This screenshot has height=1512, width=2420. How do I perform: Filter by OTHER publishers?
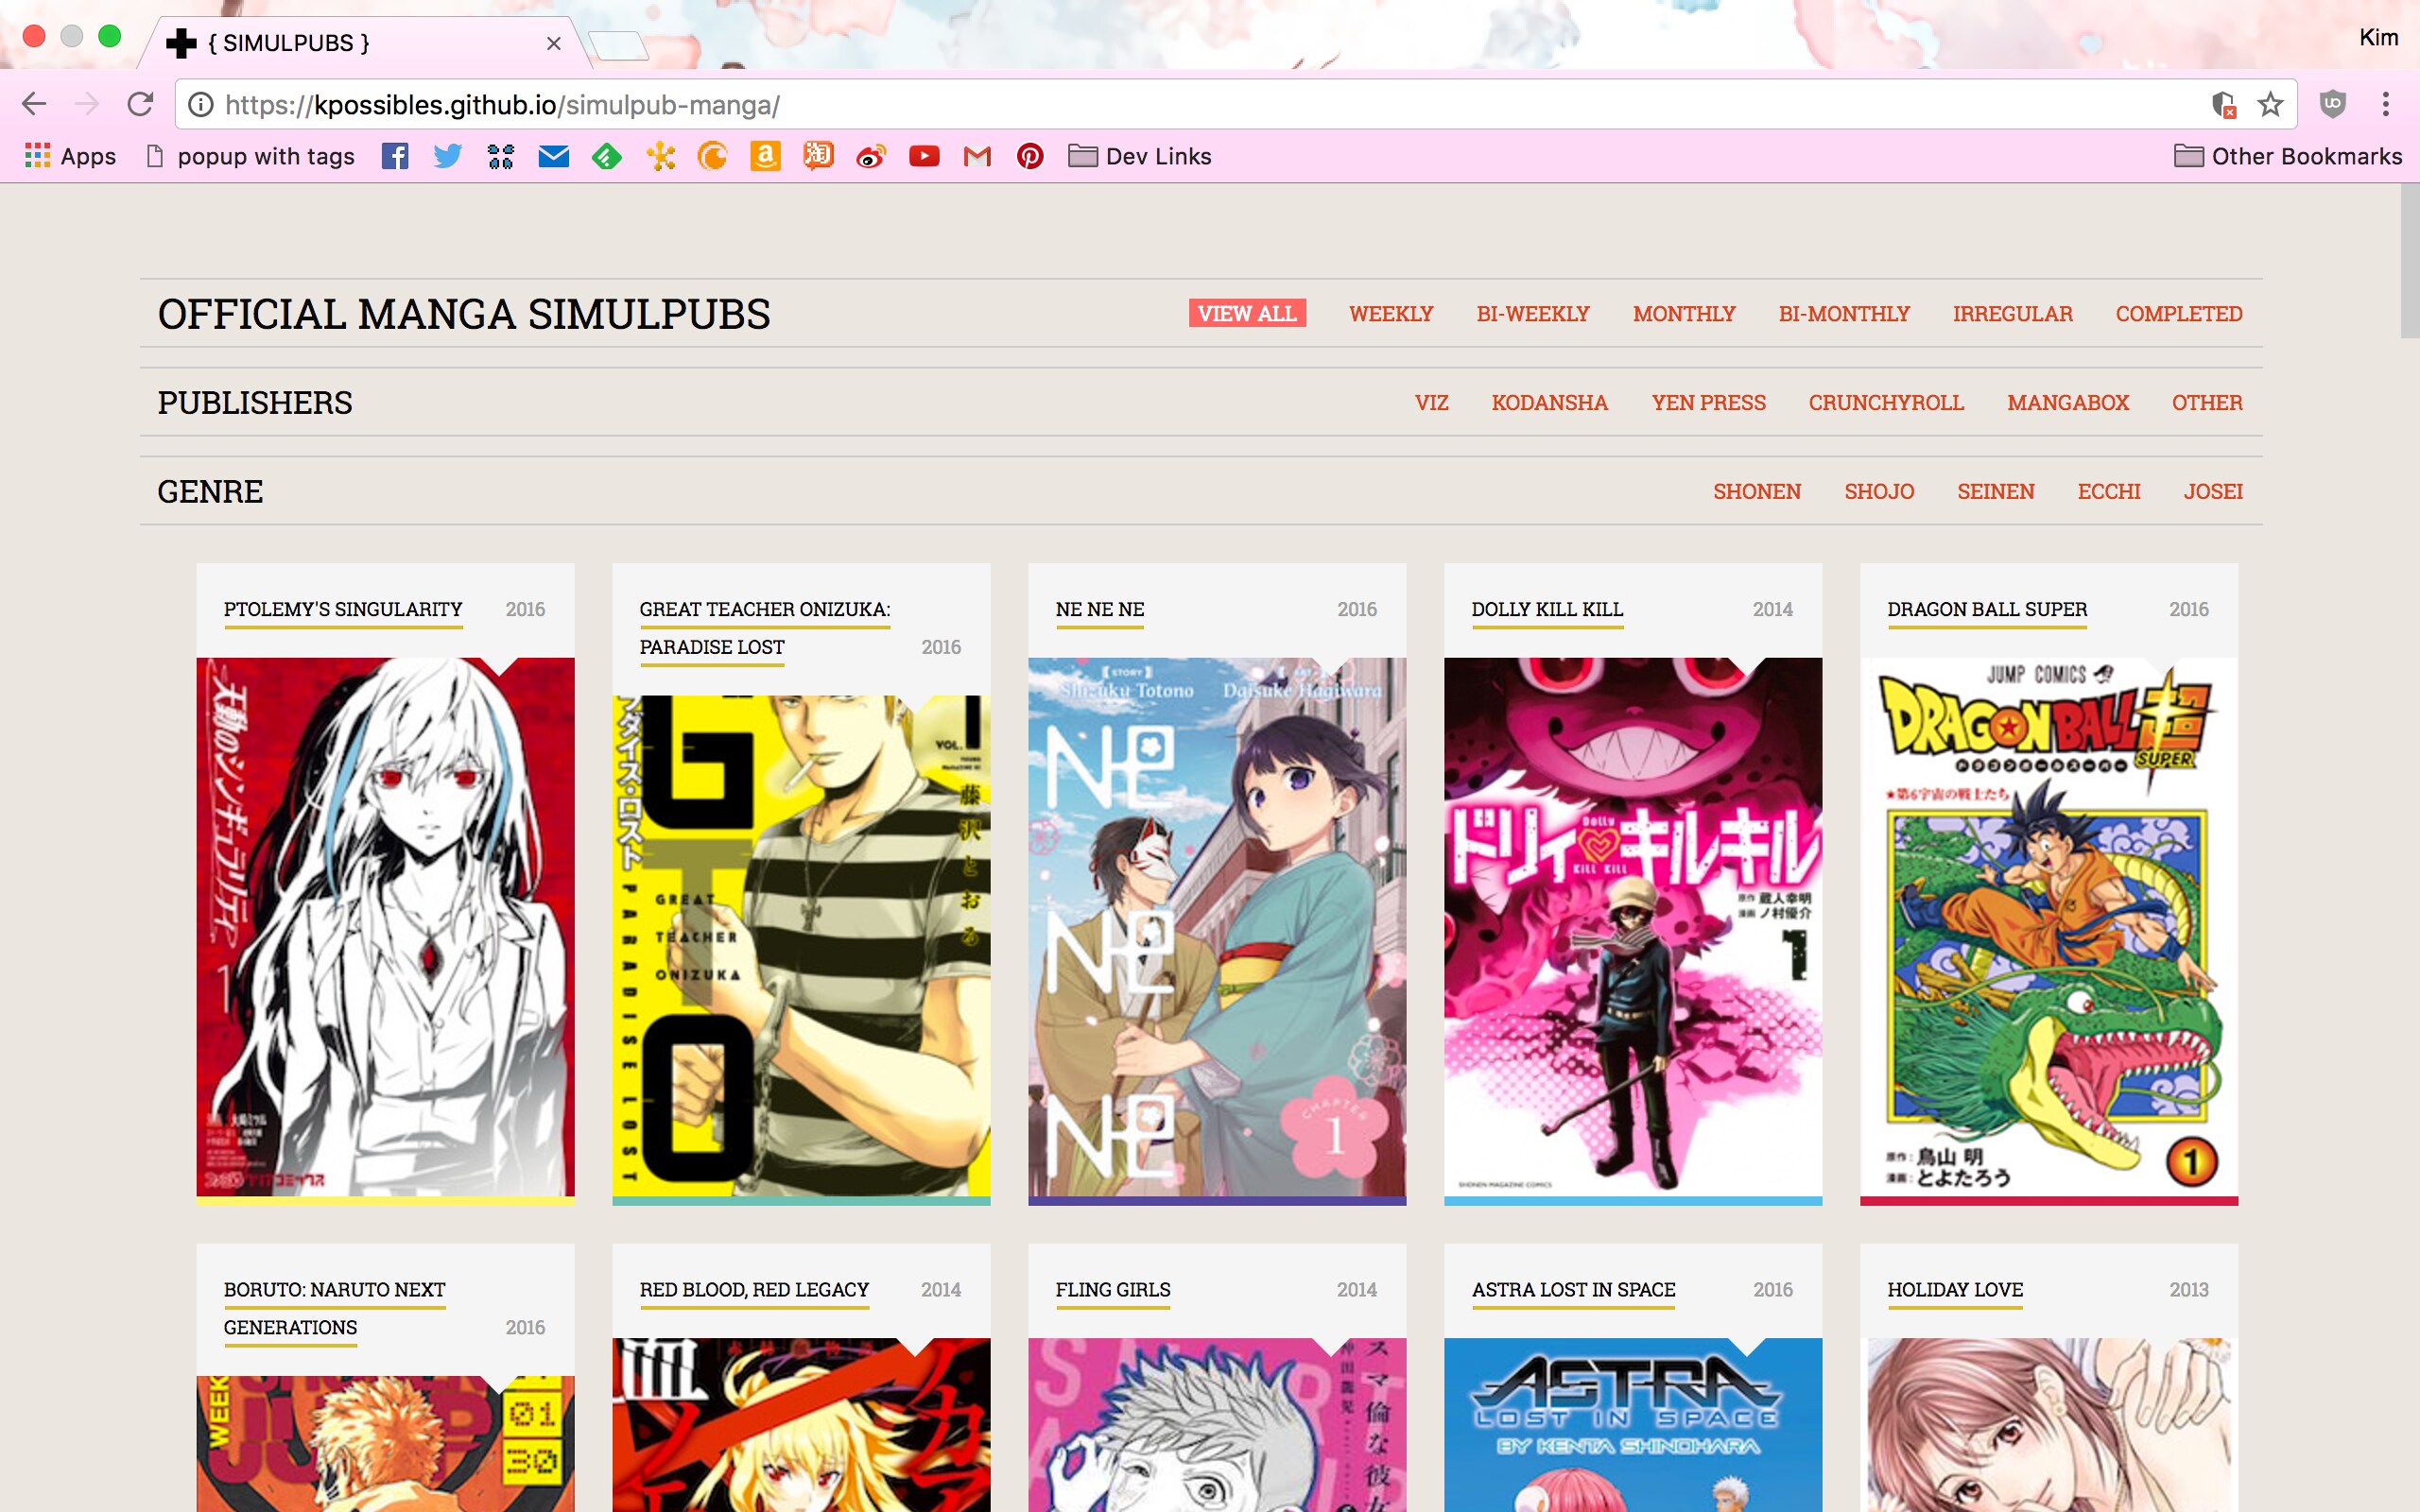[2207, 402]
